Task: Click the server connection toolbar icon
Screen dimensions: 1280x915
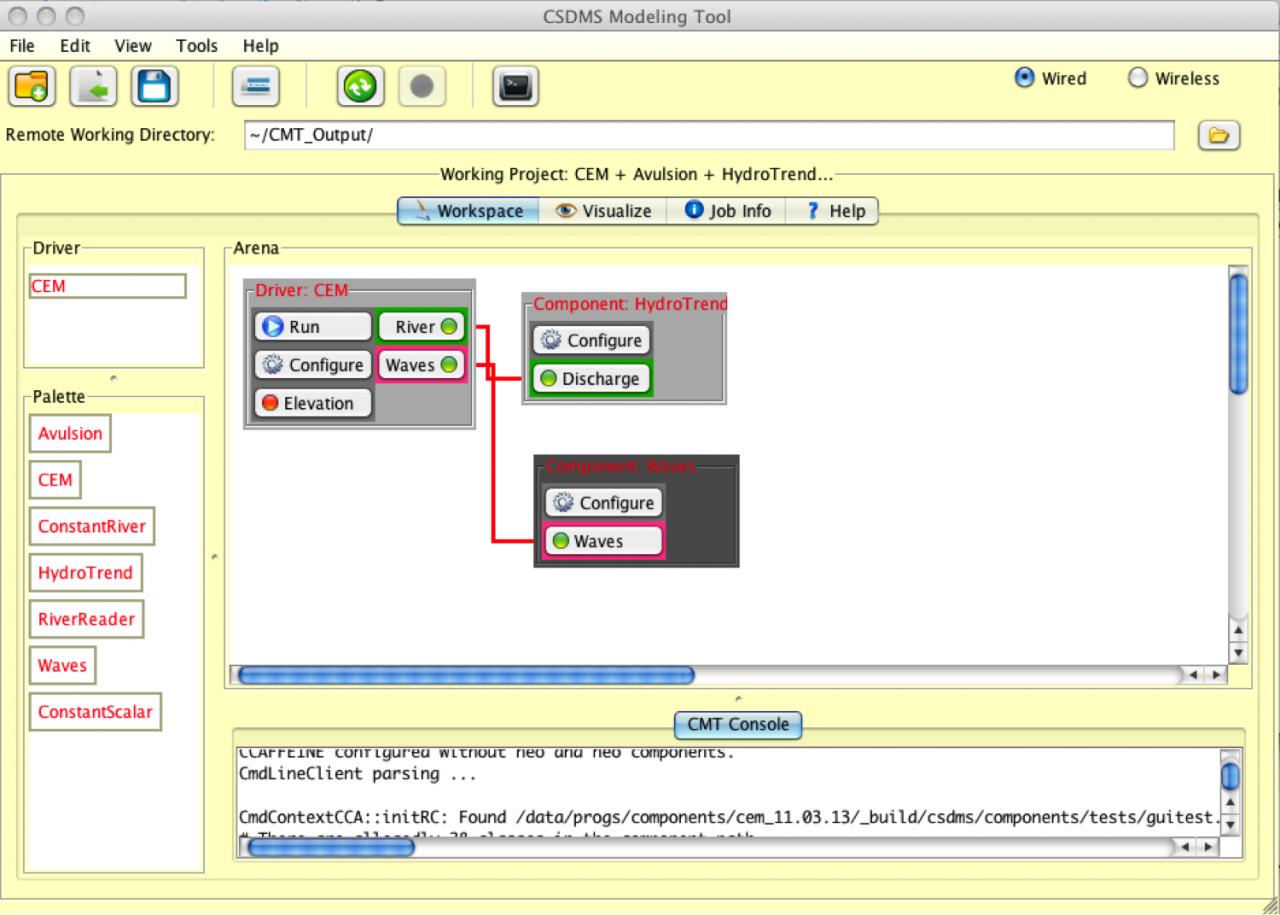Action: coord(256,86)
